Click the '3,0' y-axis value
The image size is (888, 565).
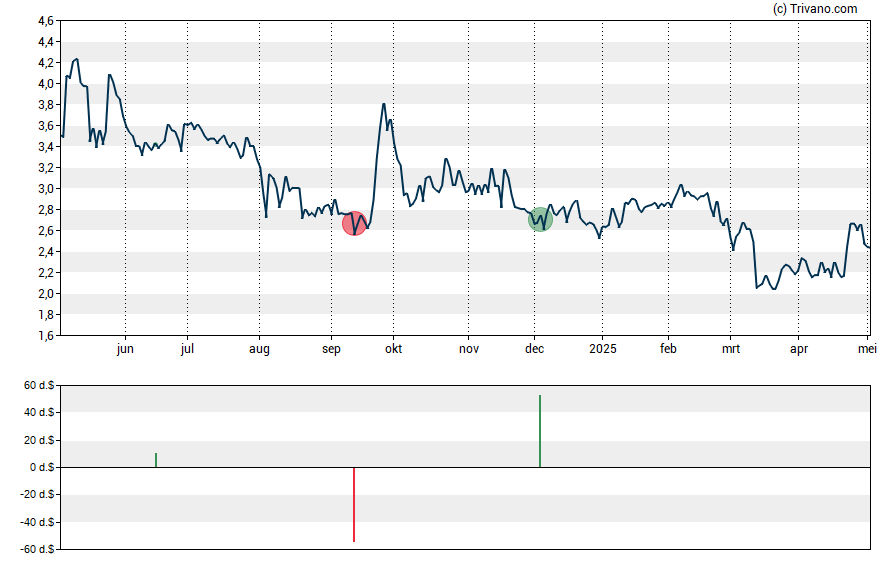coord(46,189)
